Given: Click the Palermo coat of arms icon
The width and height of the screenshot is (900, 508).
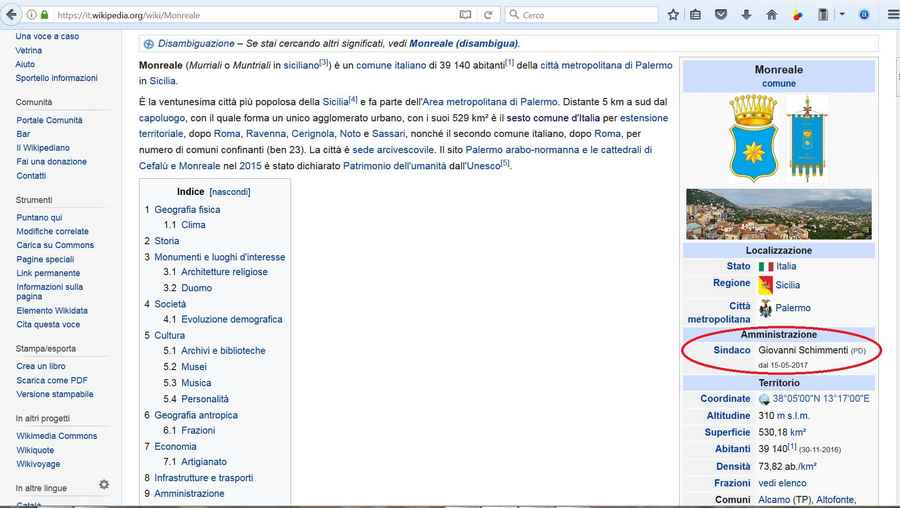Looking at the screenshot, I should click(765, 308).
